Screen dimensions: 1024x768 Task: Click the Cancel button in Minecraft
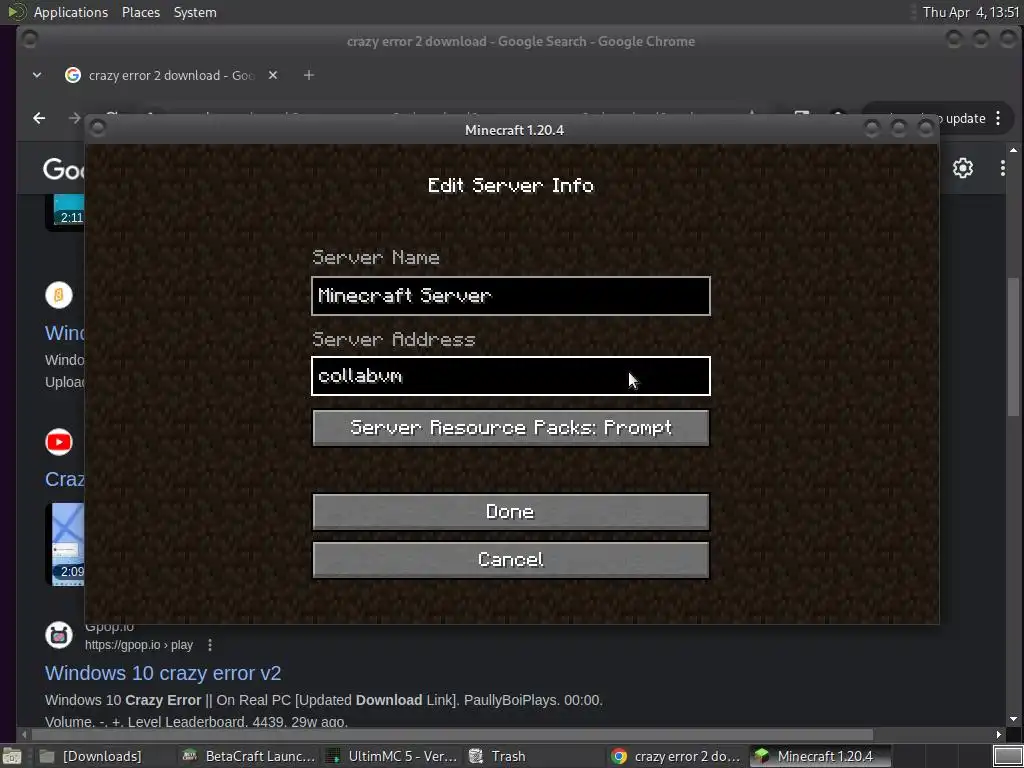511,560
